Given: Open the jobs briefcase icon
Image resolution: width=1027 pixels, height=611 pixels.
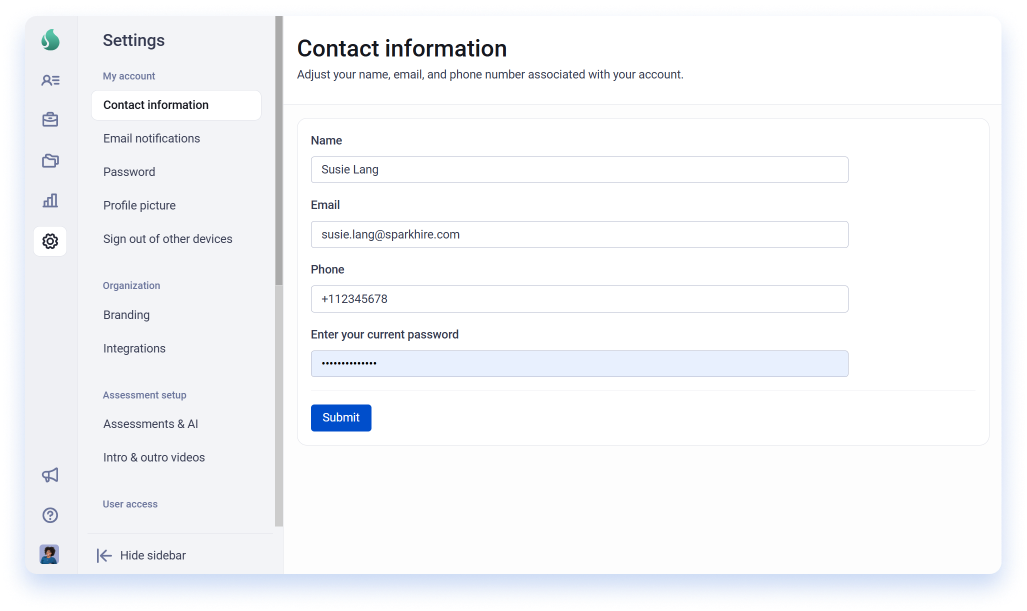Looking at the screenshot, I should tap(50, 120).
